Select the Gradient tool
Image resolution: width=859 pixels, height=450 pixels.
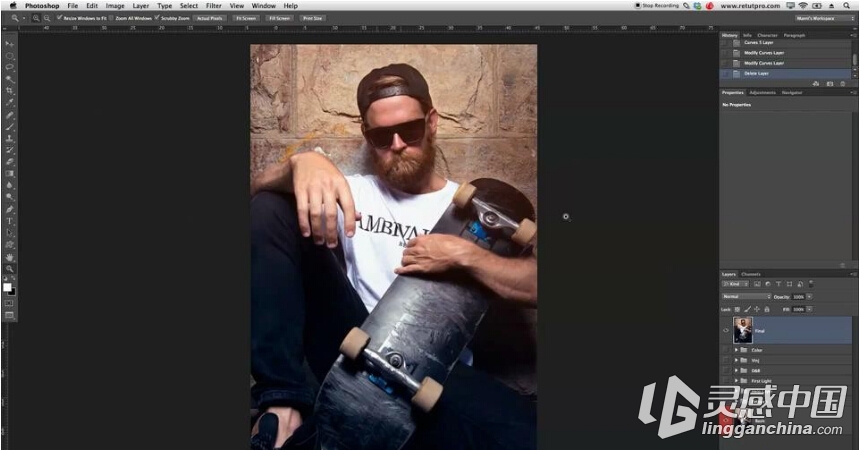coord(9,174)
